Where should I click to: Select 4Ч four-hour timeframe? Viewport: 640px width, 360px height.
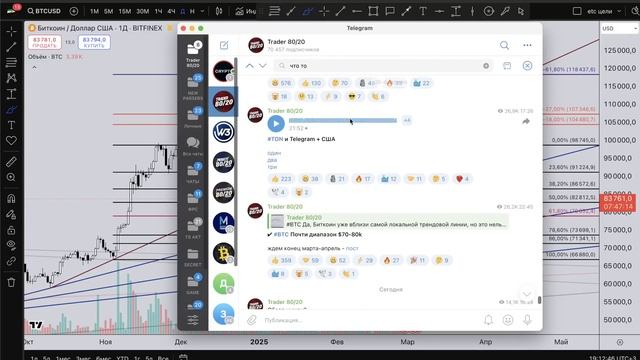pos(171,11)
